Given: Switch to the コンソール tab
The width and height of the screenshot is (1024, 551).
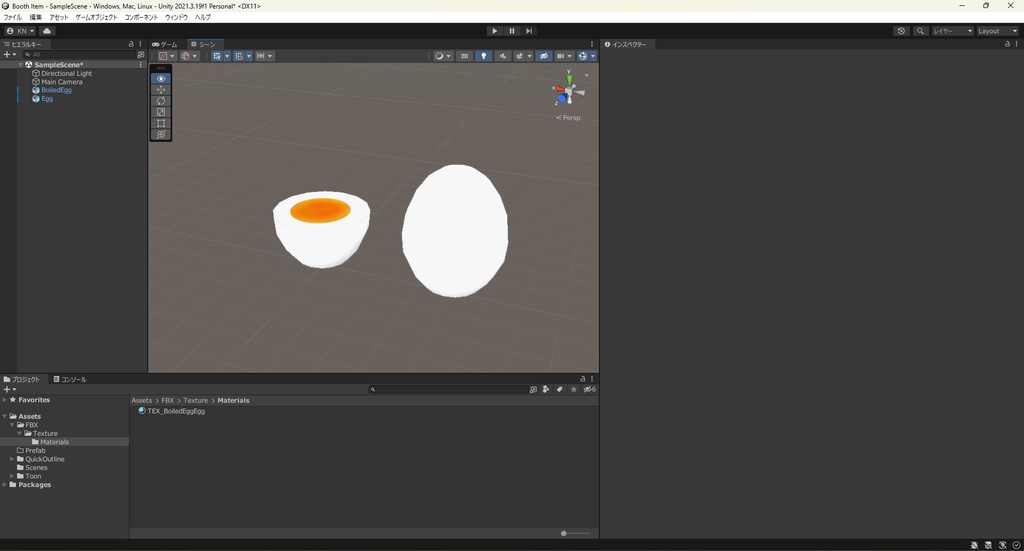Looking at the screenshot, I should (x=70, y=379).
